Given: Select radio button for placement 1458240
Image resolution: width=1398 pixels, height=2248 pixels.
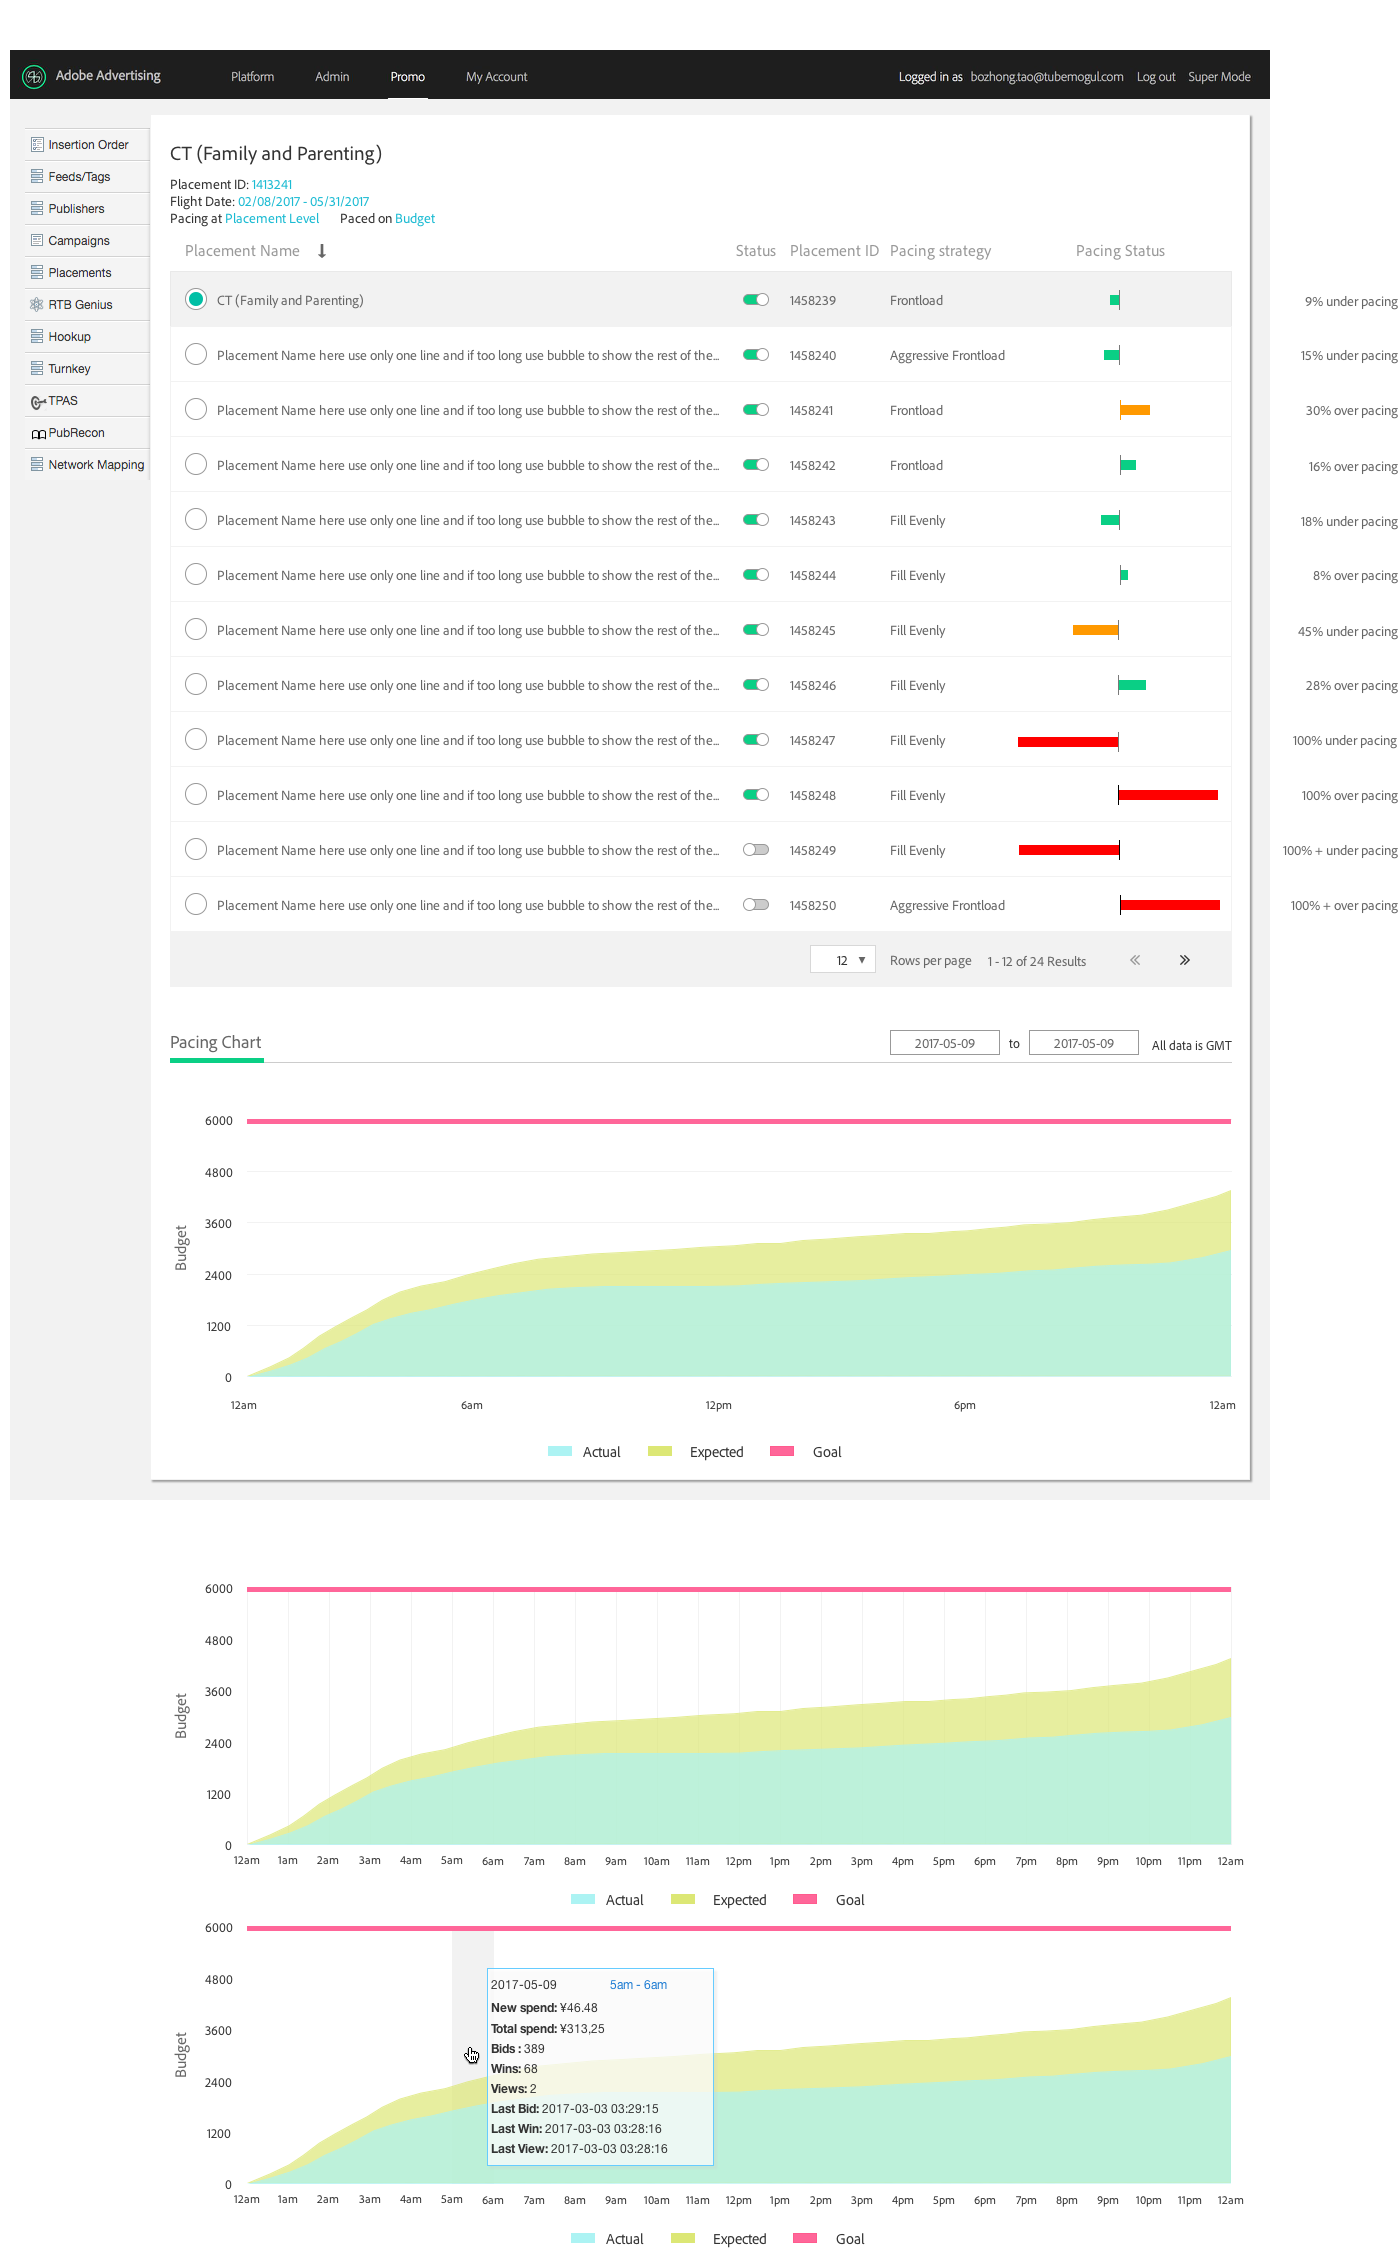Looking at the screenshot, I should pyautogui.click(x=196, y=354).
